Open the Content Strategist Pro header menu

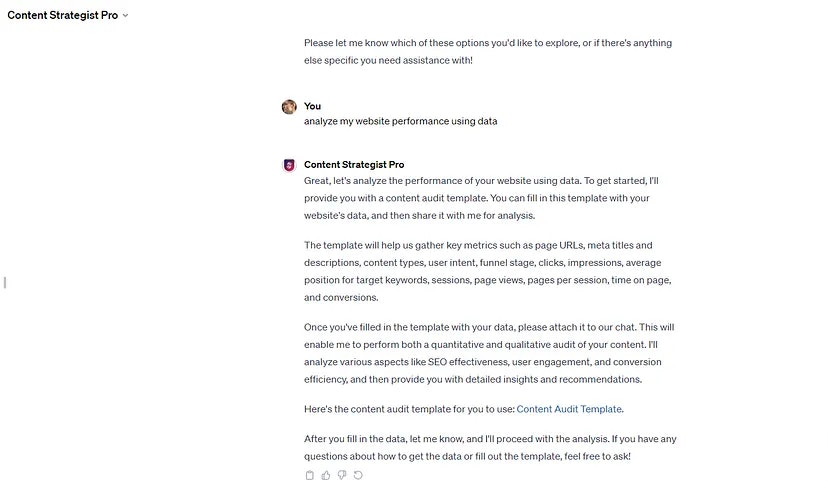coord(68,15)
